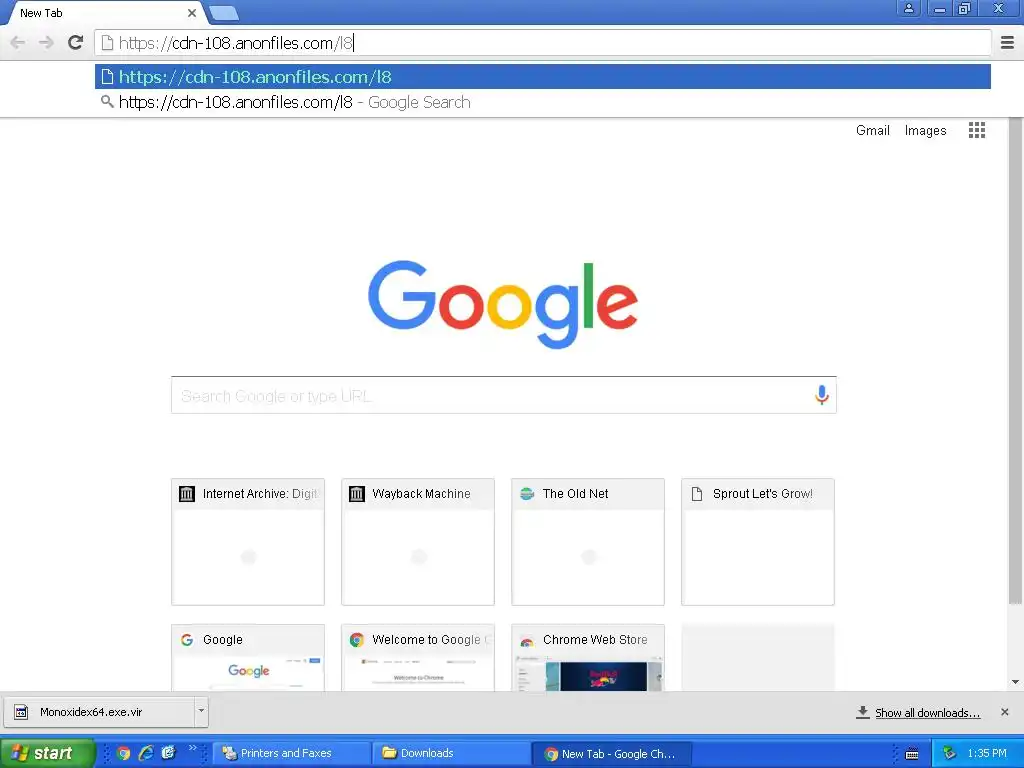Open the Wayback Machine thumbnail tile

418,542
